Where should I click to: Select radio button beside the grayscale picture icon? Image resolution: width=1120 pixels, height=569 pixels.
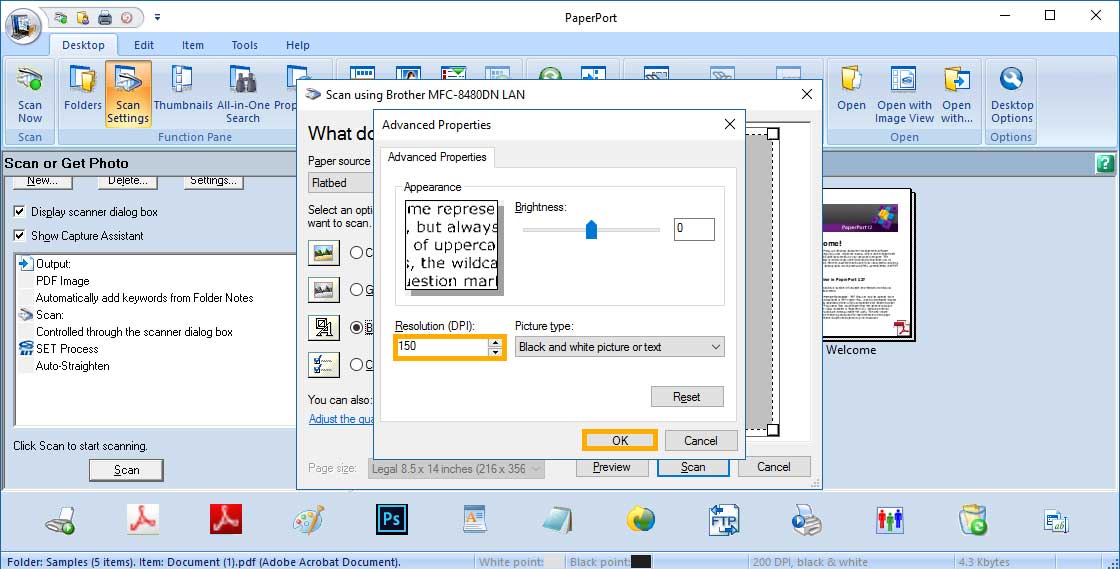pyautogui.click(x=356, y=289)
